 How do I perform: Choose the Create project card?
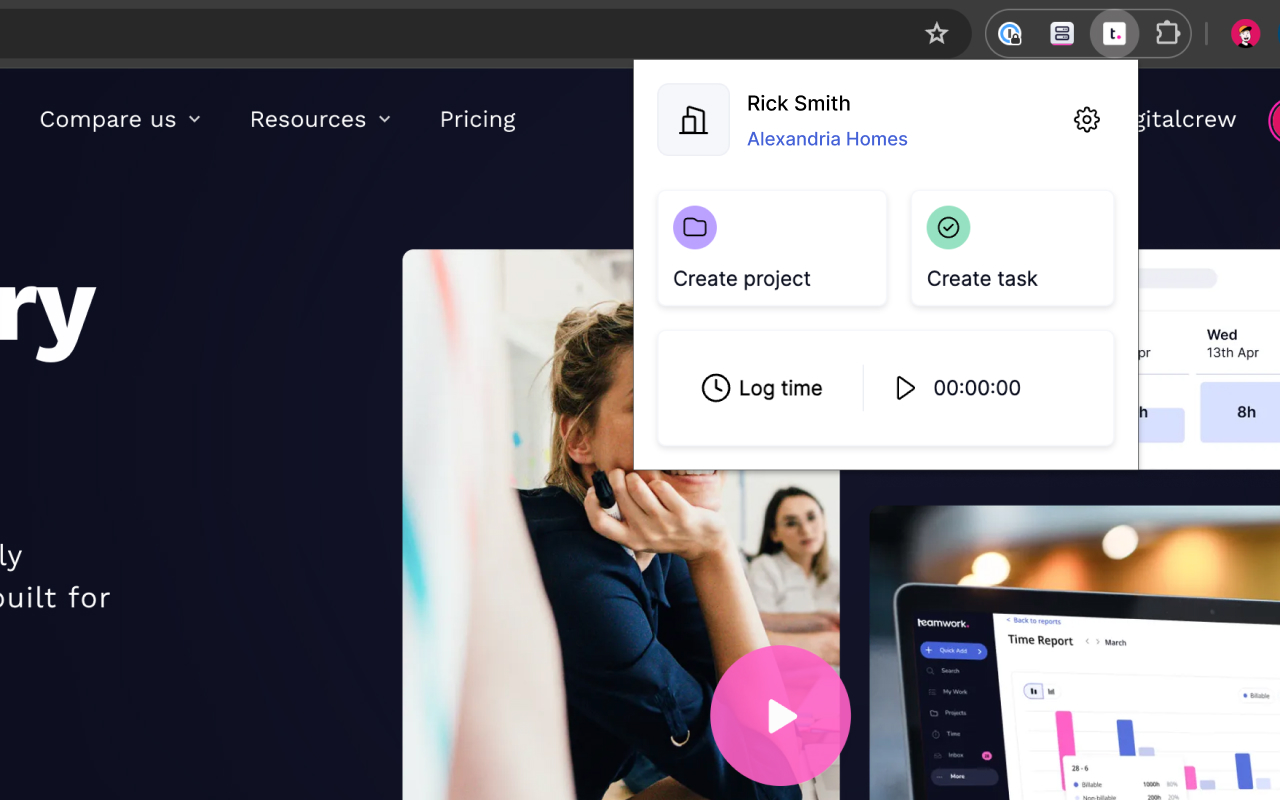772,248
